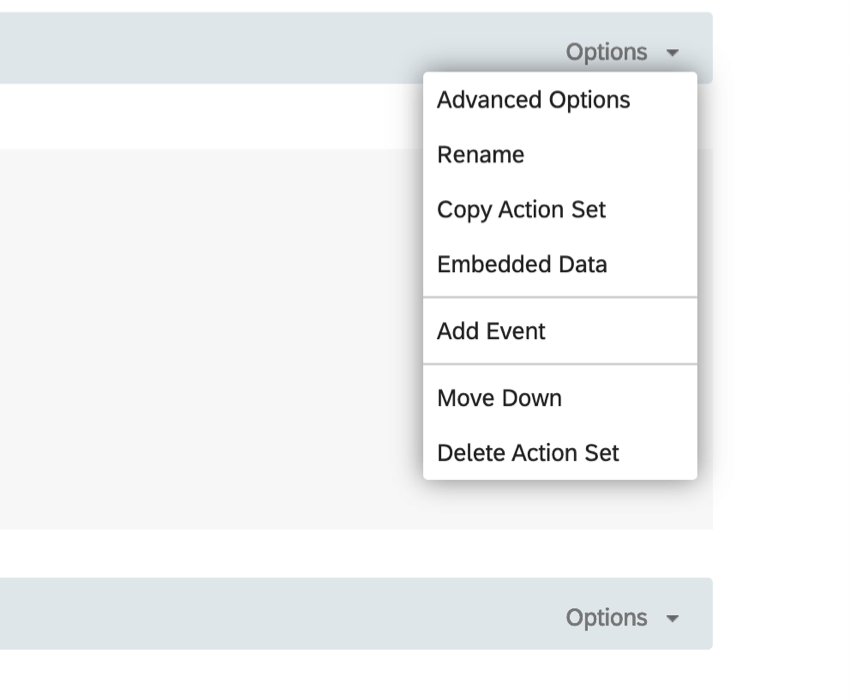Click the chevron beside top Options
Image resolution: width=850 pixels, height=700 pixels.
pos(672,53)
